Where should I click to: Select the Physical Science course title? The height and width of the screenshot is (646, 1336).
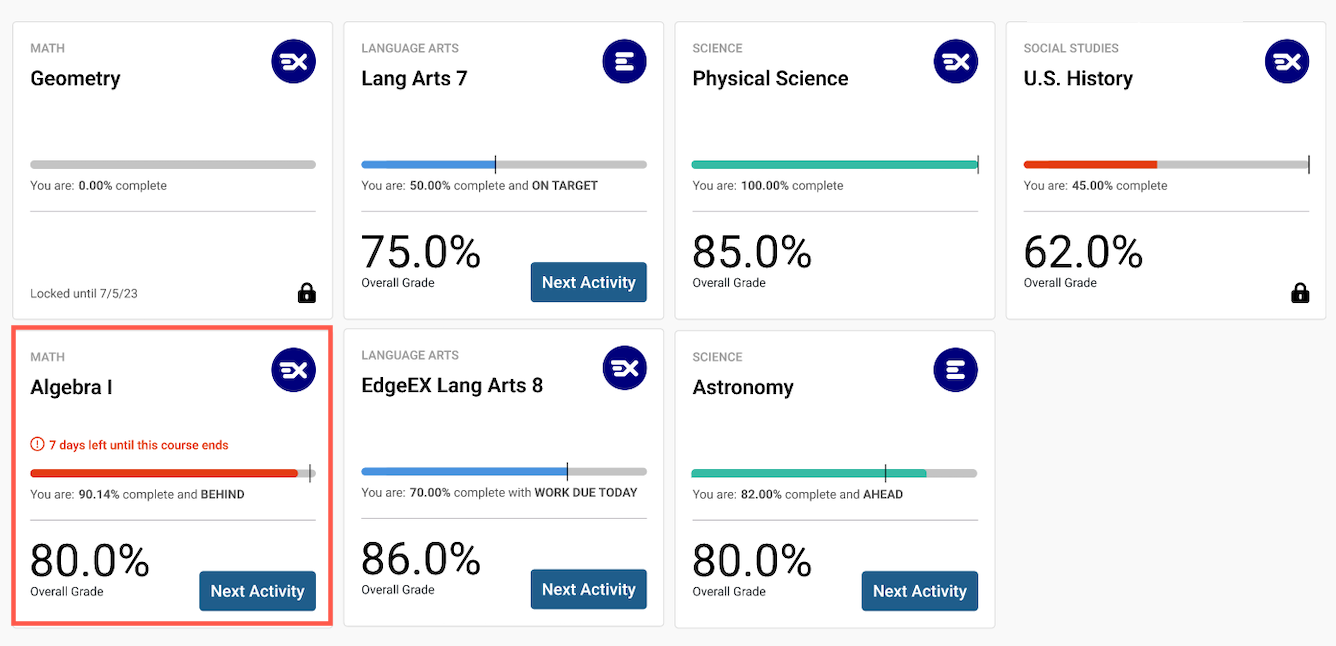coord(770,79)
